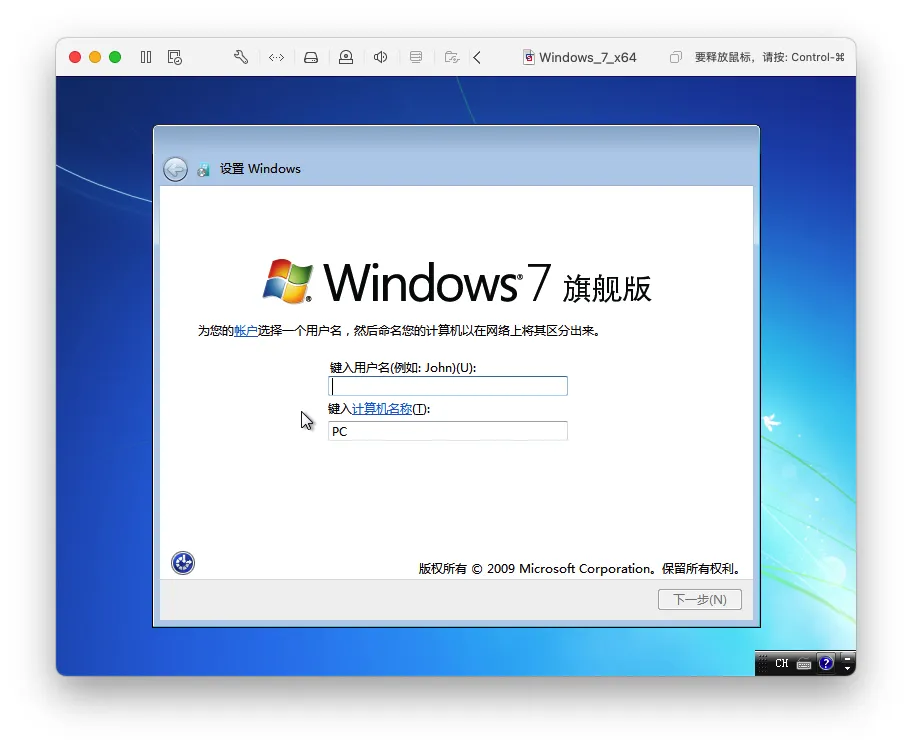
Task: Click the 键入用户名(例如: John)(U): label
Action: [x=402, y=368]
